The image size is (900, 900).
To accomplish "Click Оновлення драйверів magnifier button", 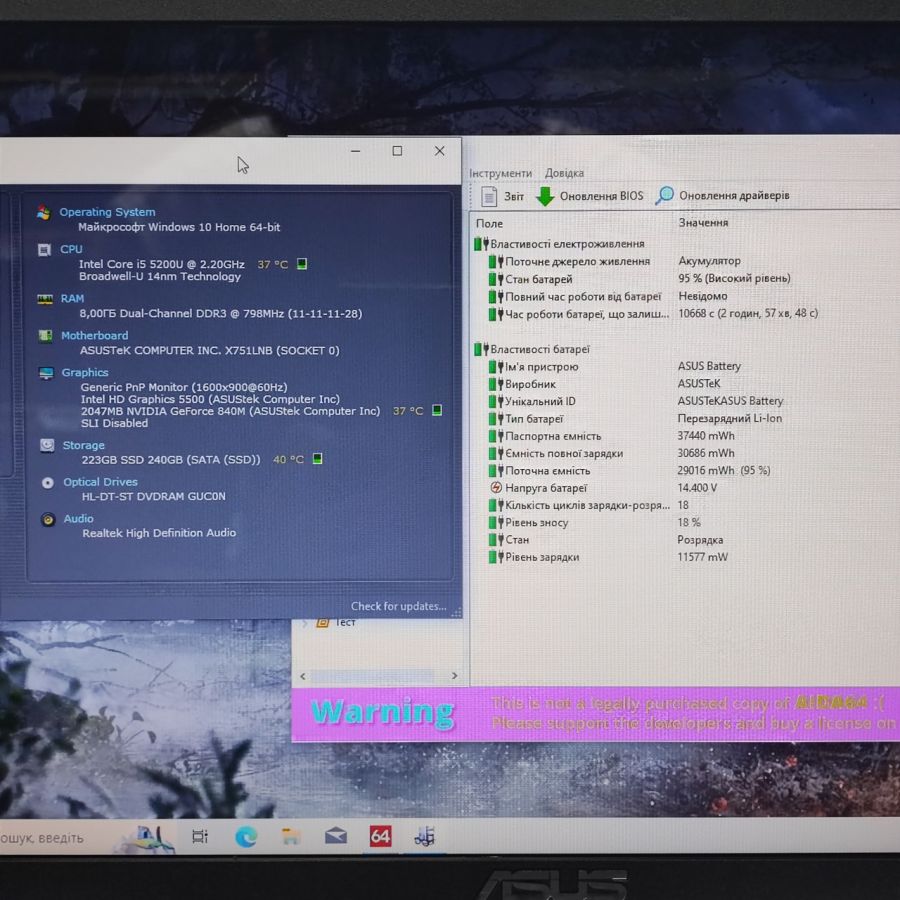I will pyautogui.click(x=723, y=196).
